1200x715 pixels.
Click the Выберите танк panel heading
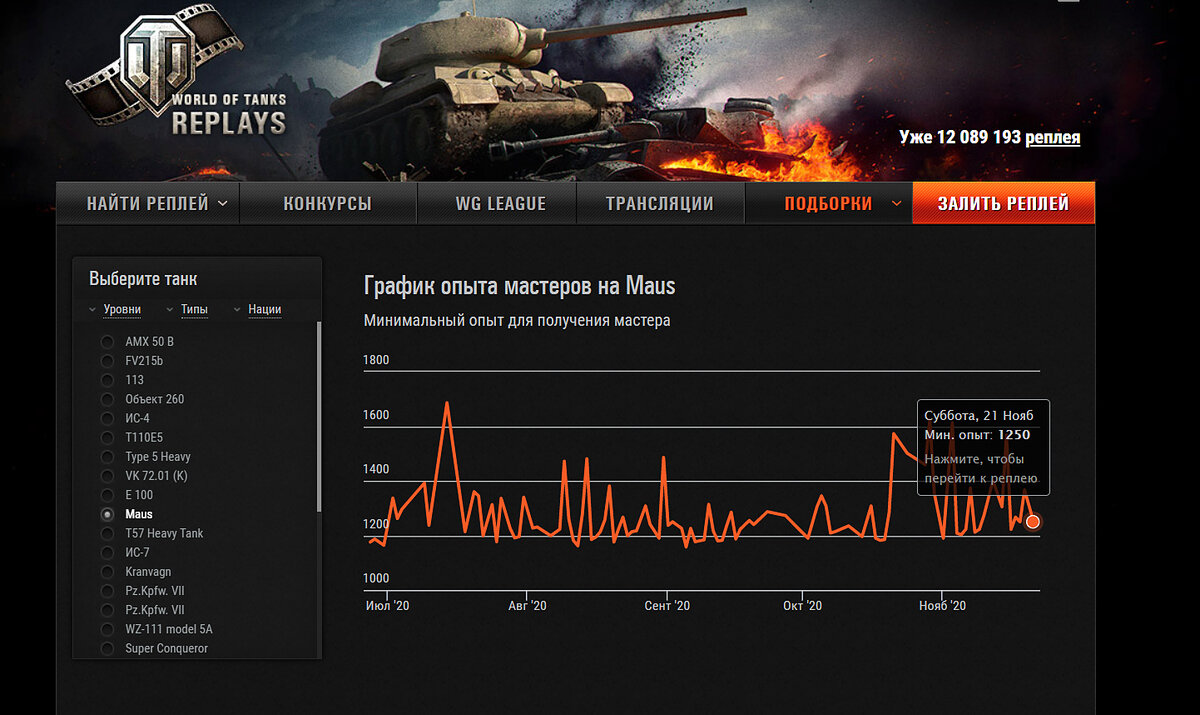click(143, 279)
